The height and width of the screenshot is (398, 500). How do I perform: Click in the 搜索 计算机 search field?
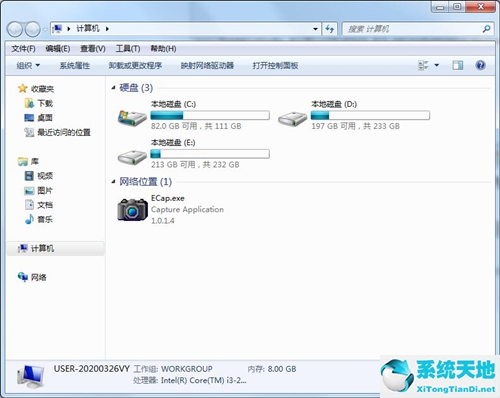[413, 29]
